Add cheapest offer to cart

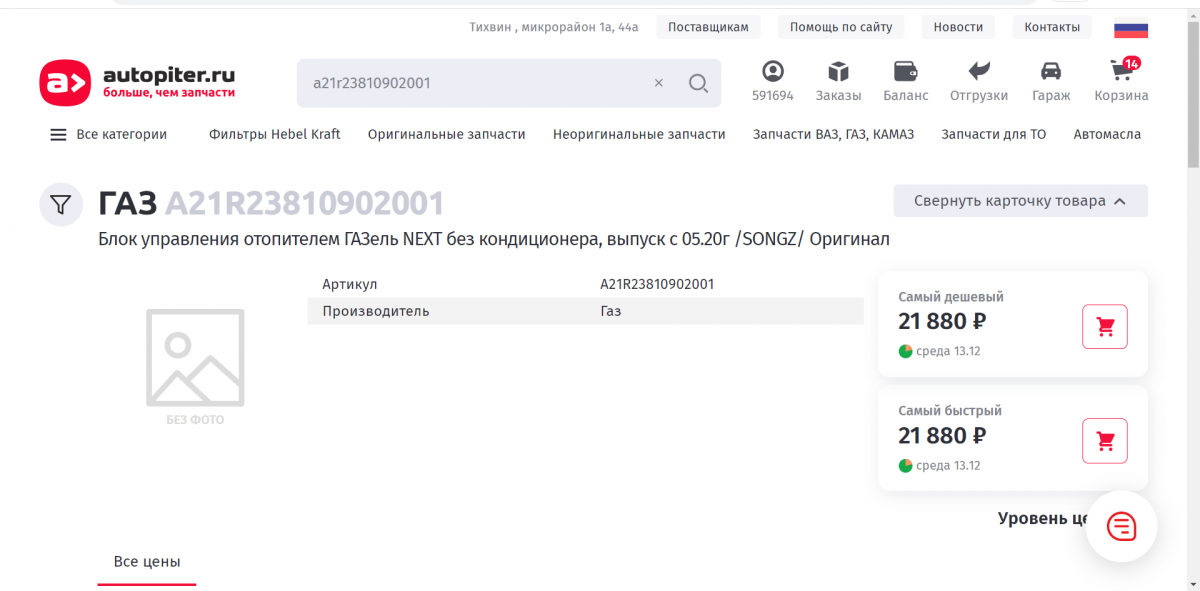pos(1104,327)
